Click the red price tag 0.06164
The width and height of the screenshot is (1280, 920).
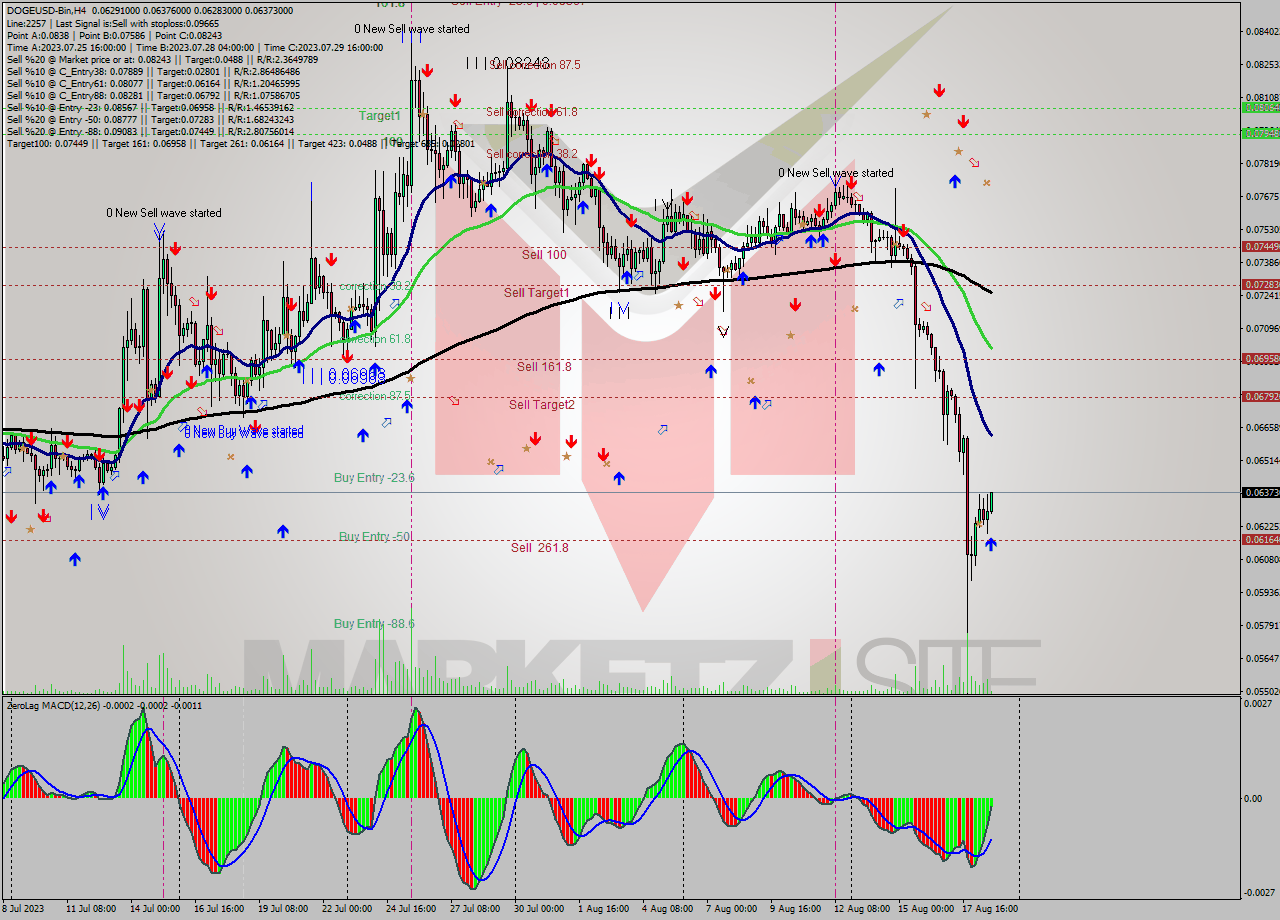click(1260, 540)
